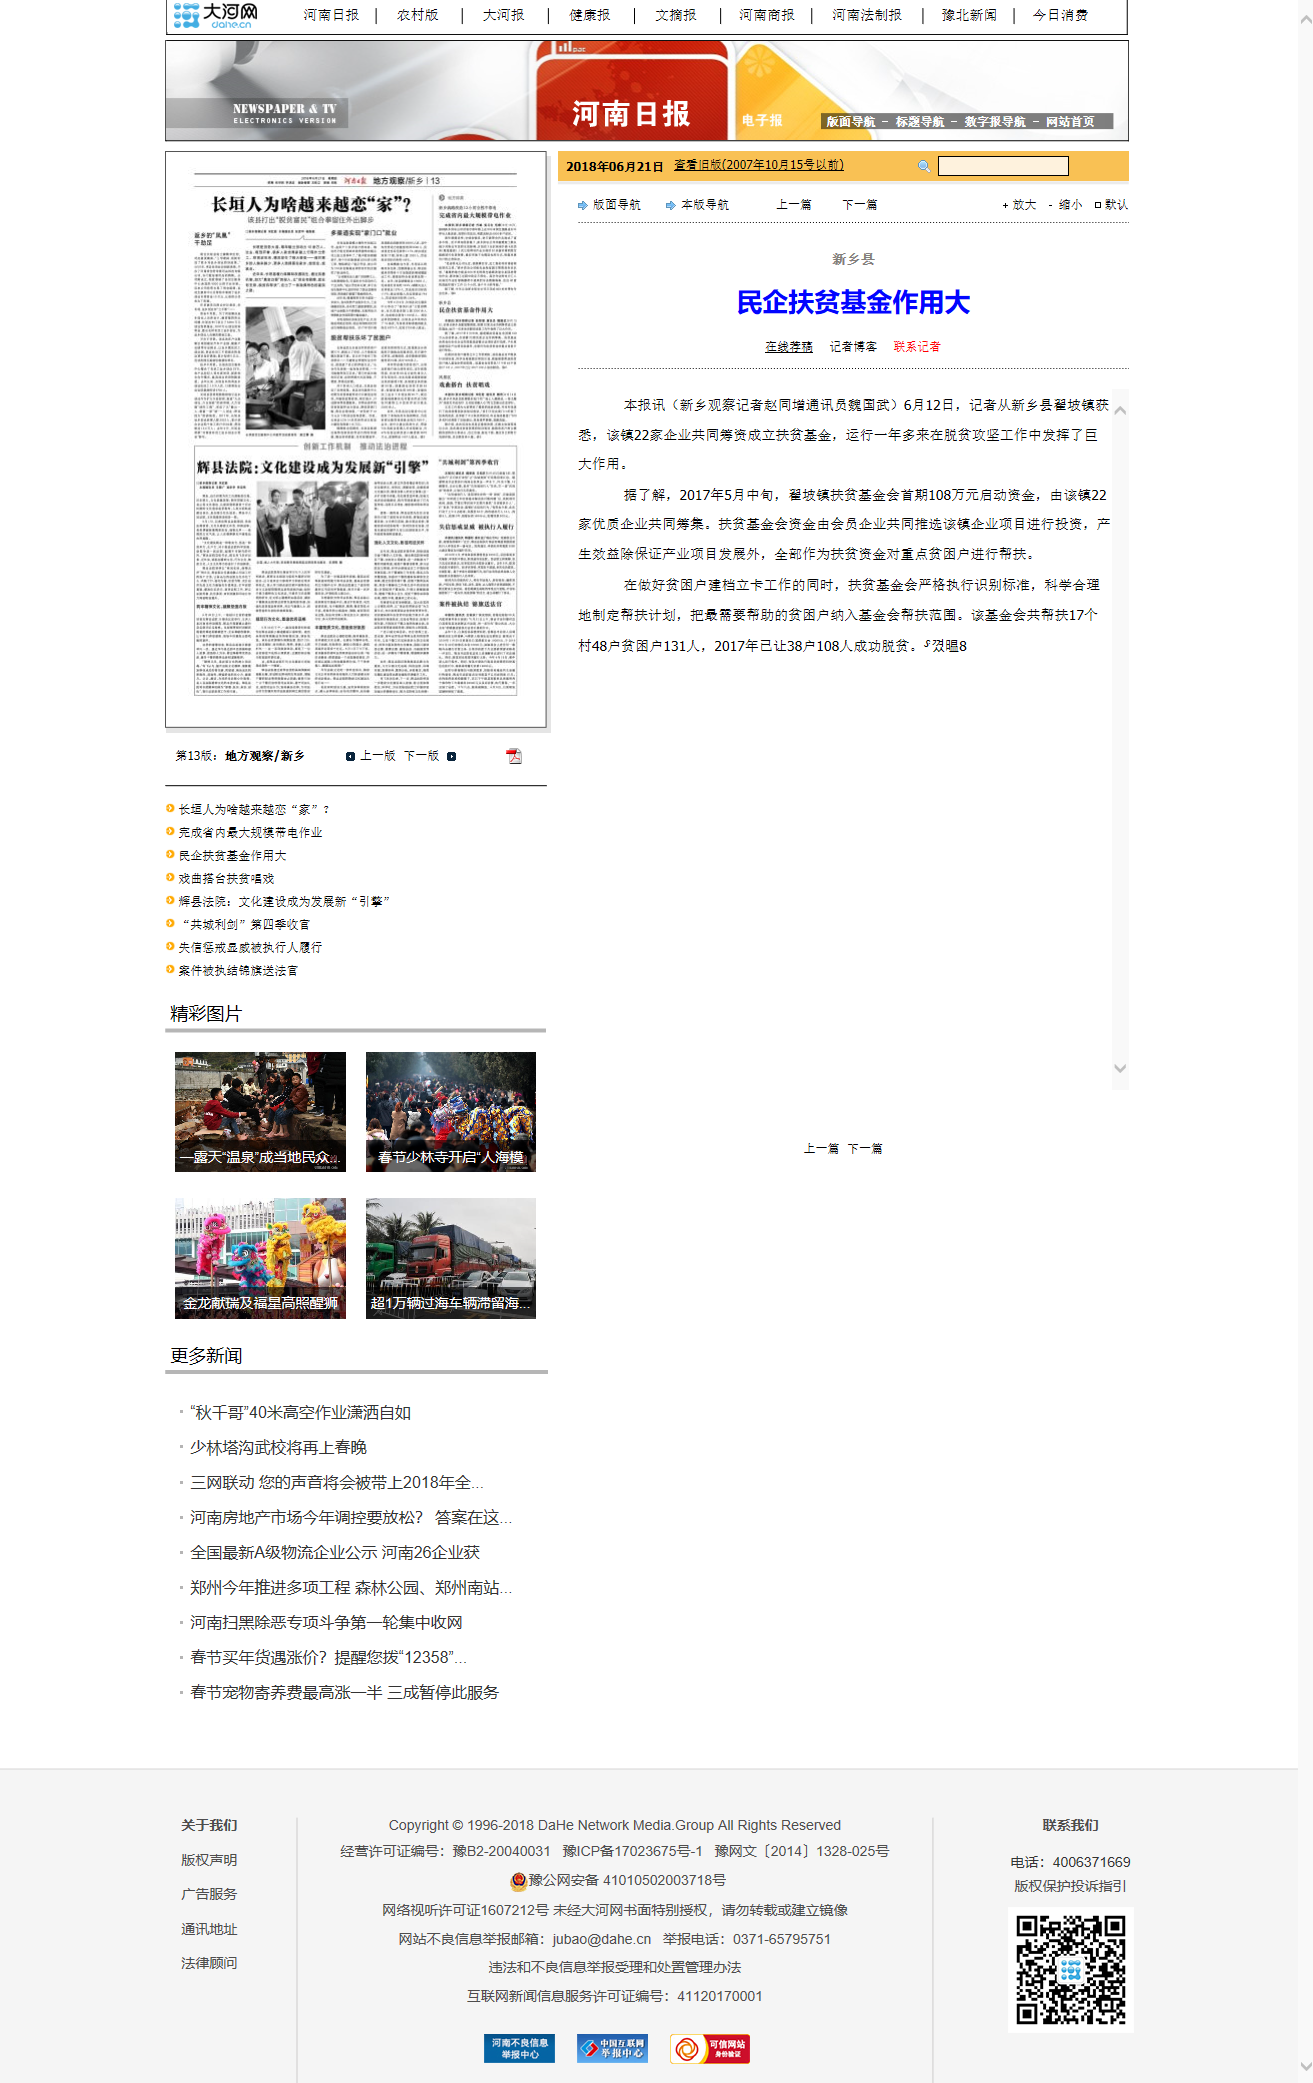Click the previous page arrow icon beside 上一版
Screen dimensions: 1313x2083
coord(350,756)
